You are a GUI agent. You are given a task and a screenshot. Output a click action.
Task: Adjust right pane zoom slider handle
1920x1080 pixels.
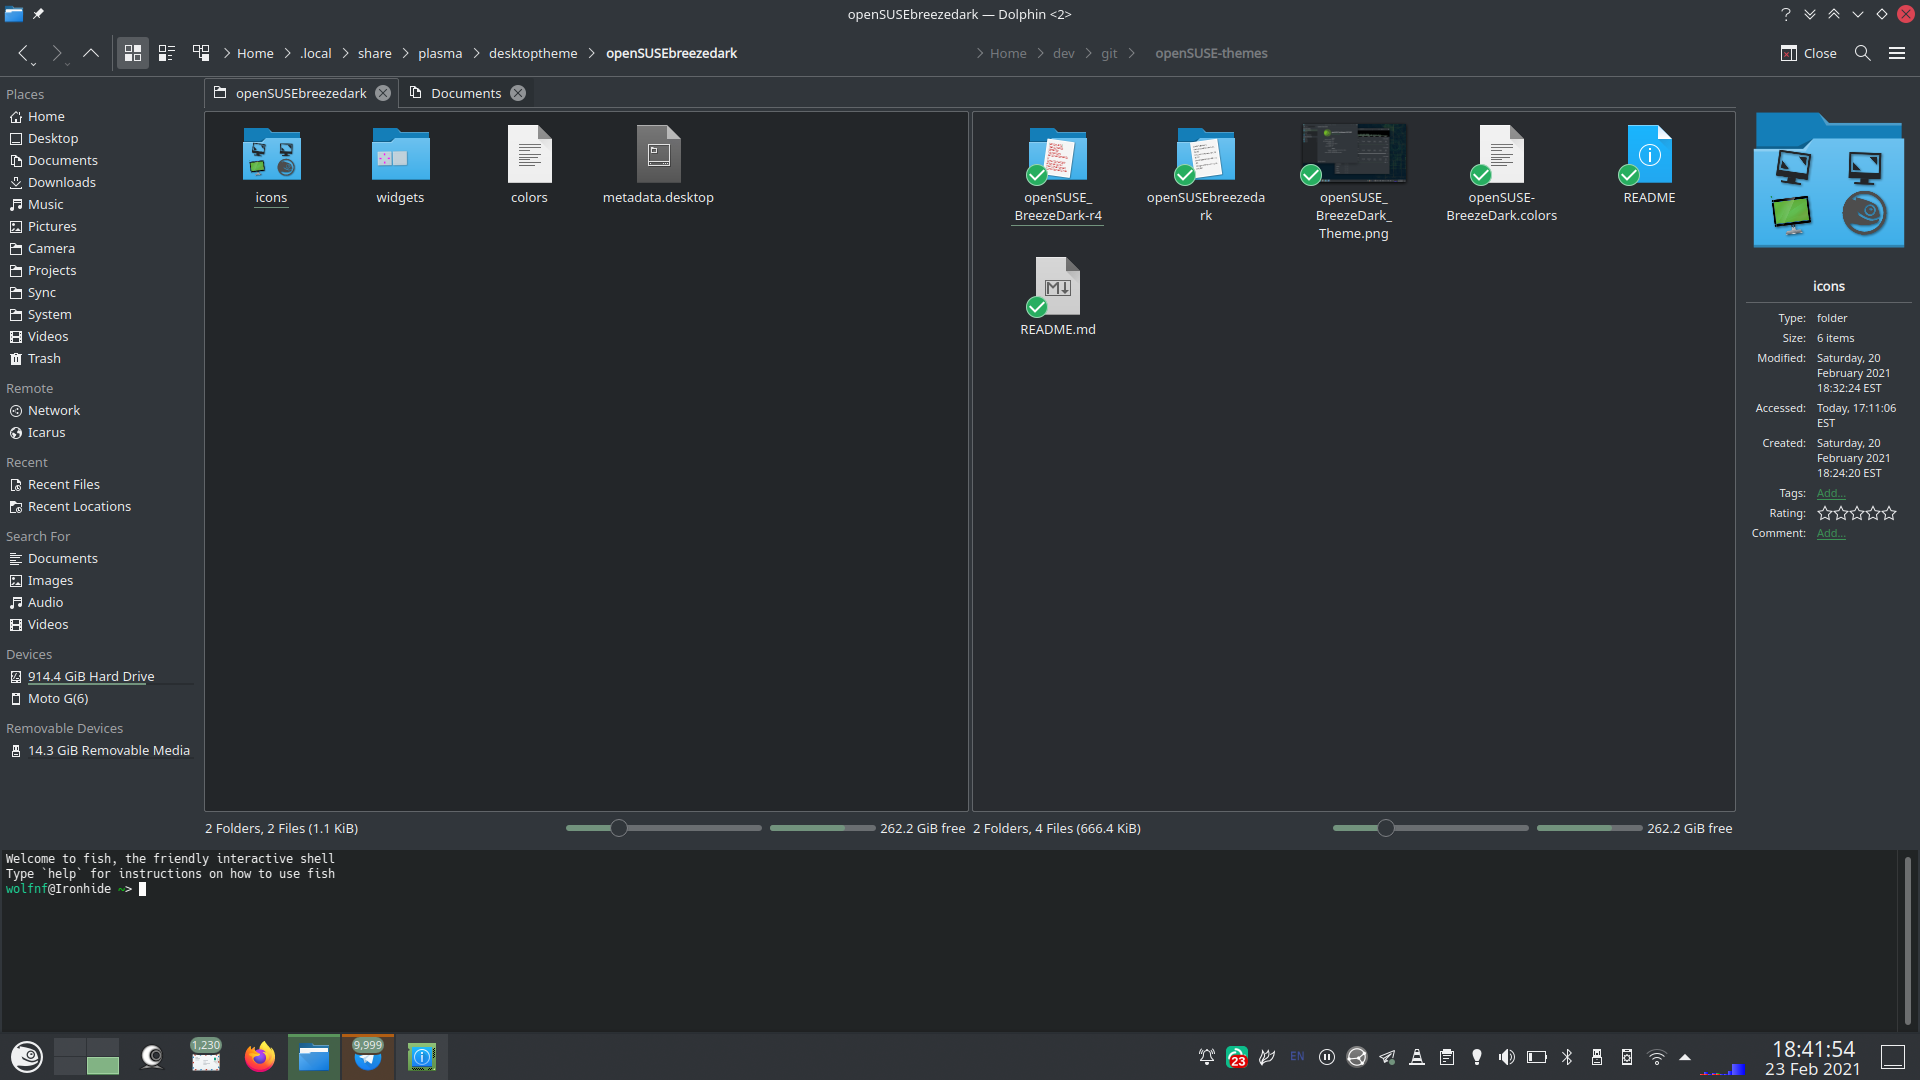tap(1386, 828)
